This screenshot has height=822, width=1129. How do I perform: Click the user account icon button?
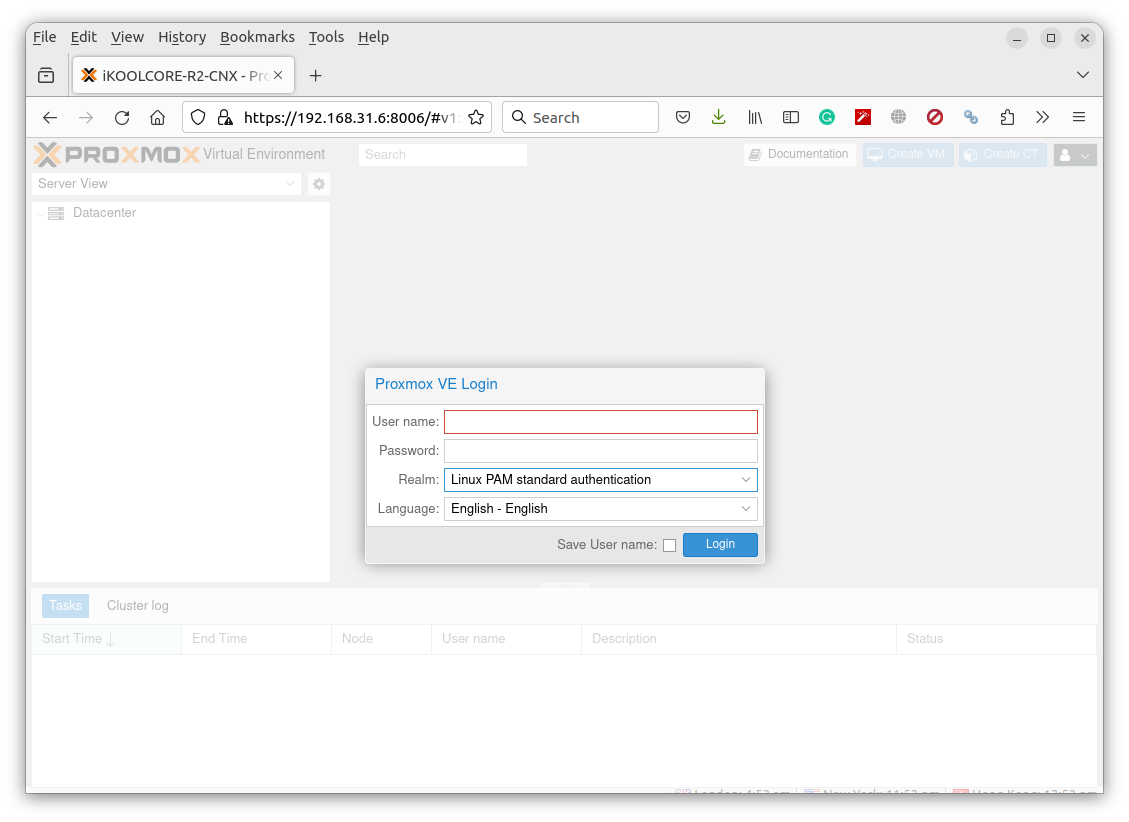tap(1075, 155)
